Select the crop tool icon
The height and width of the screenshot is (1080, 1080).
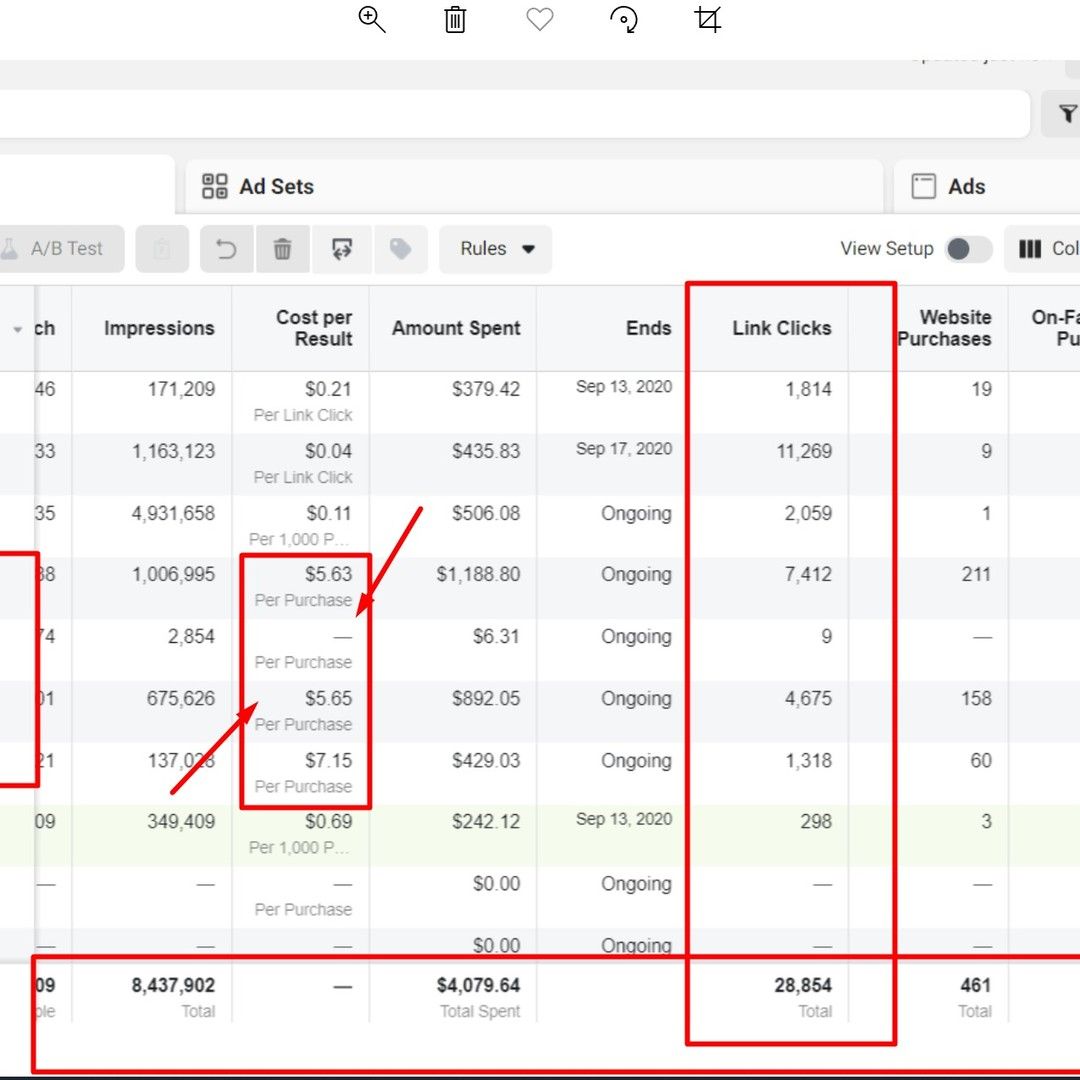pyautogui.click(x=708, y=20)
